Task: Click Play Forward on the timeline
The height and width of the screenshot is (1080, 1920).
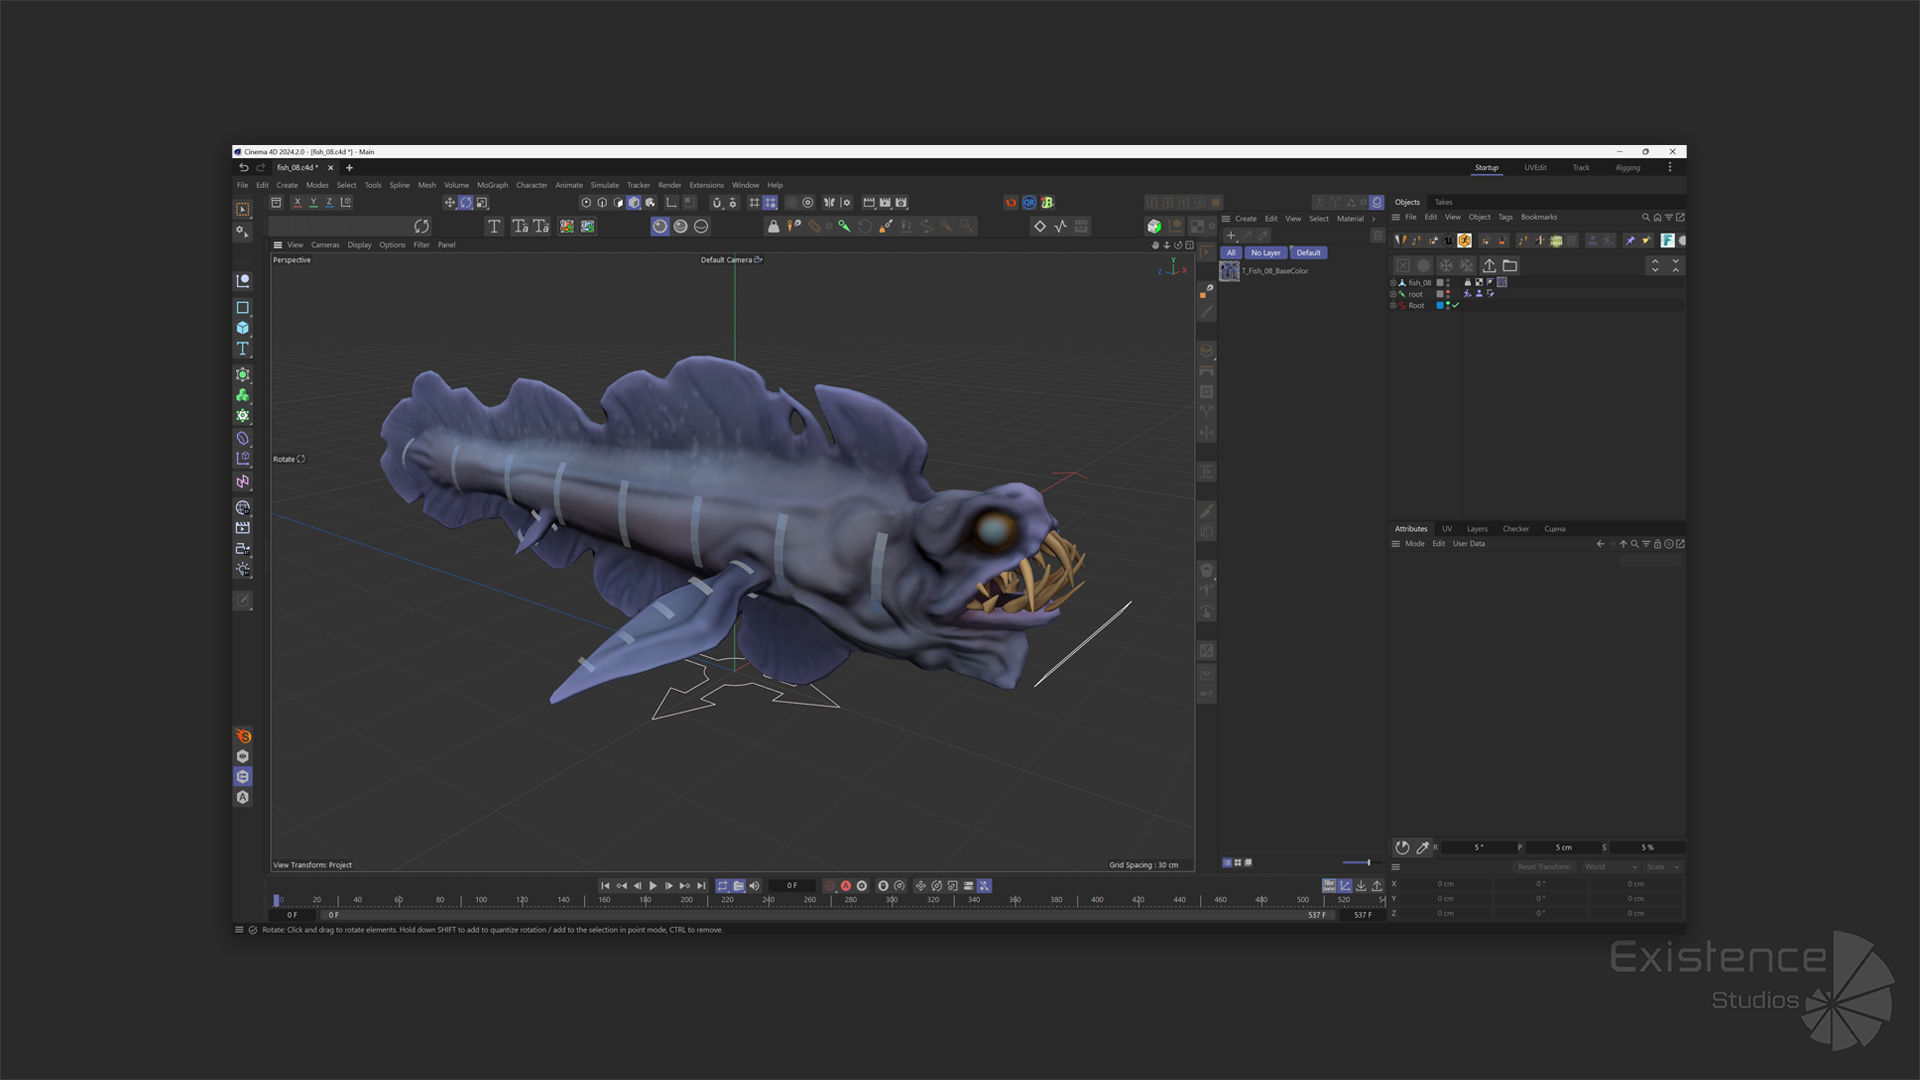Action: point(653,886)
